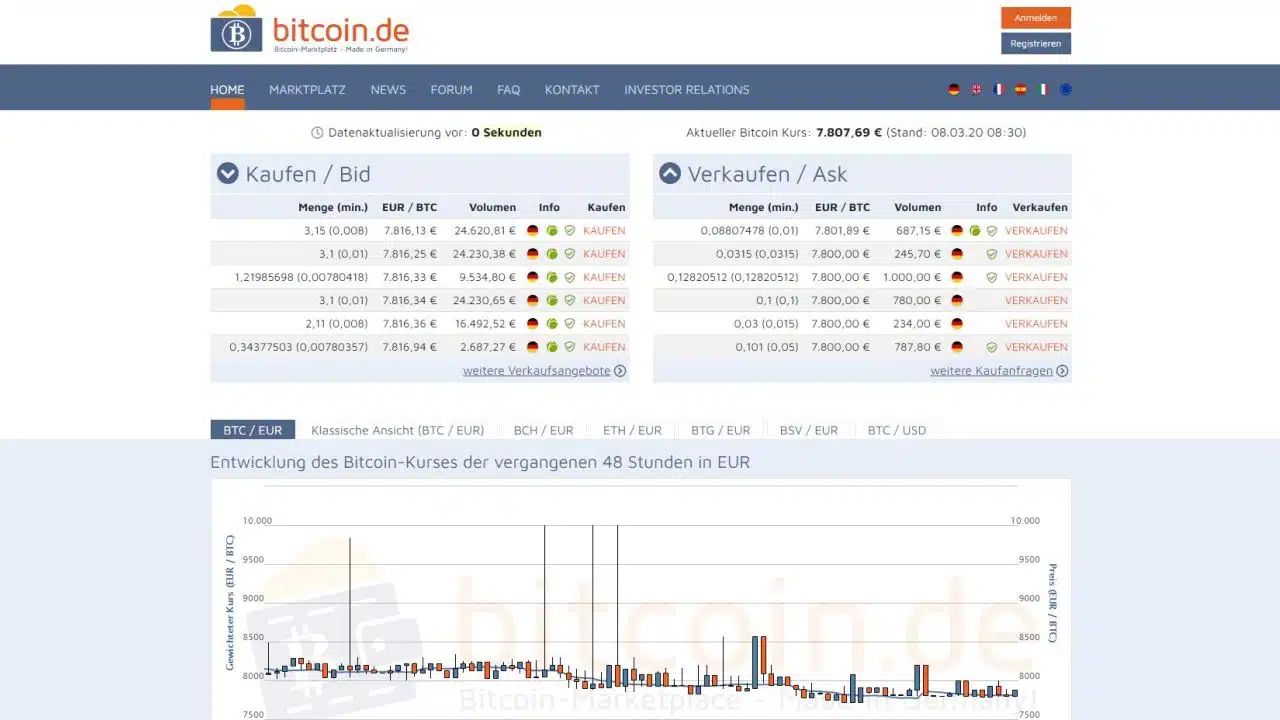Toggle the Verkaufen / Ask panel chevron

click(x=670, y=174)
